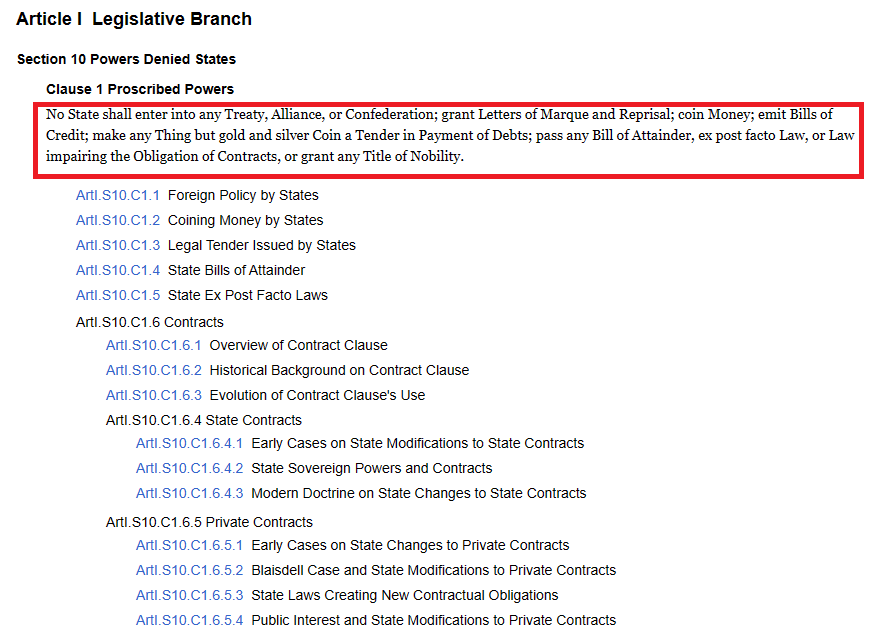This screenshot has width=870, height=644.
Task: Select the ArtI.S10.C1.6.5 Private Contracts heading
Action: pyautogui.click(x=209, y=522)
